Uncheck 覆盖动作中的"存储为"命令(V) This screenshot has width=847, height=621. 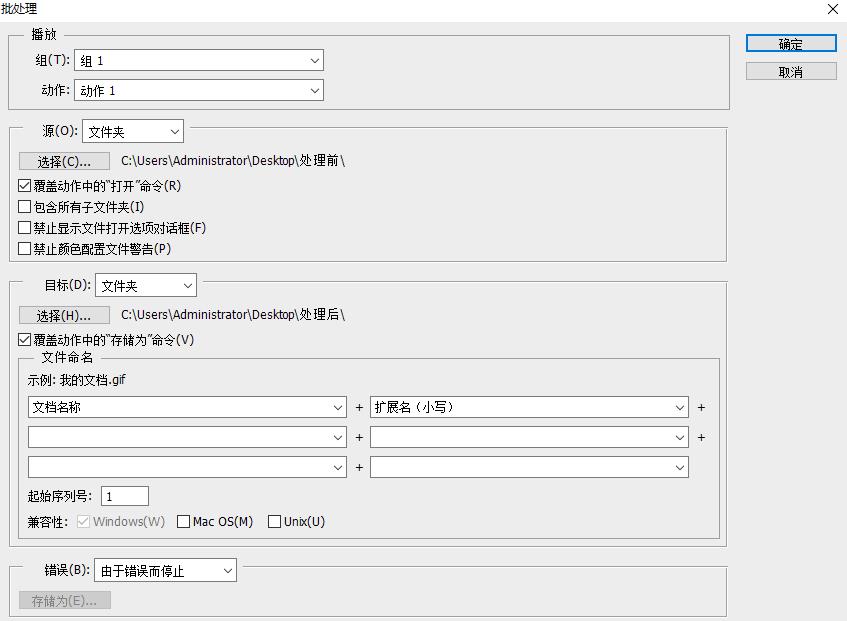pos(24,340)
